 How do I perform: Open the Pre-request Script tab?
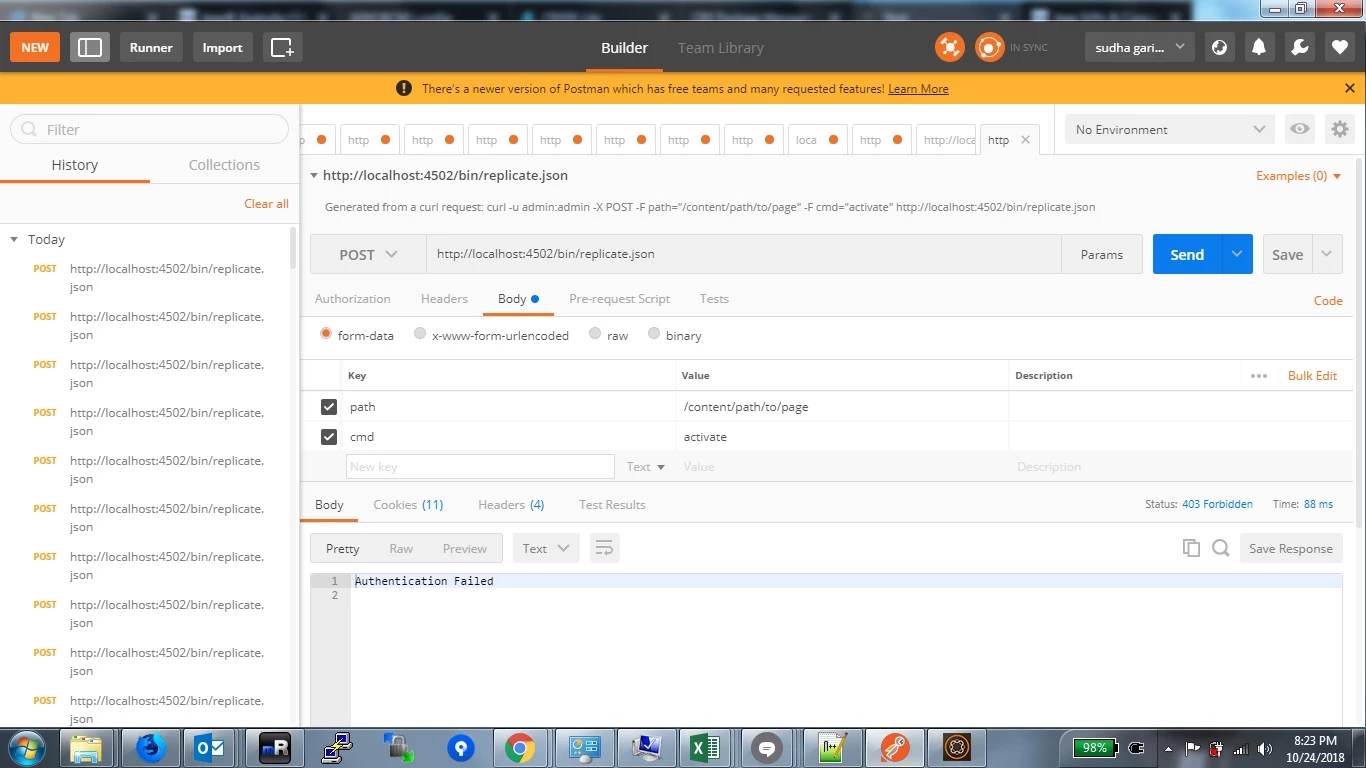pyautogui.click(x=619, y=299)
